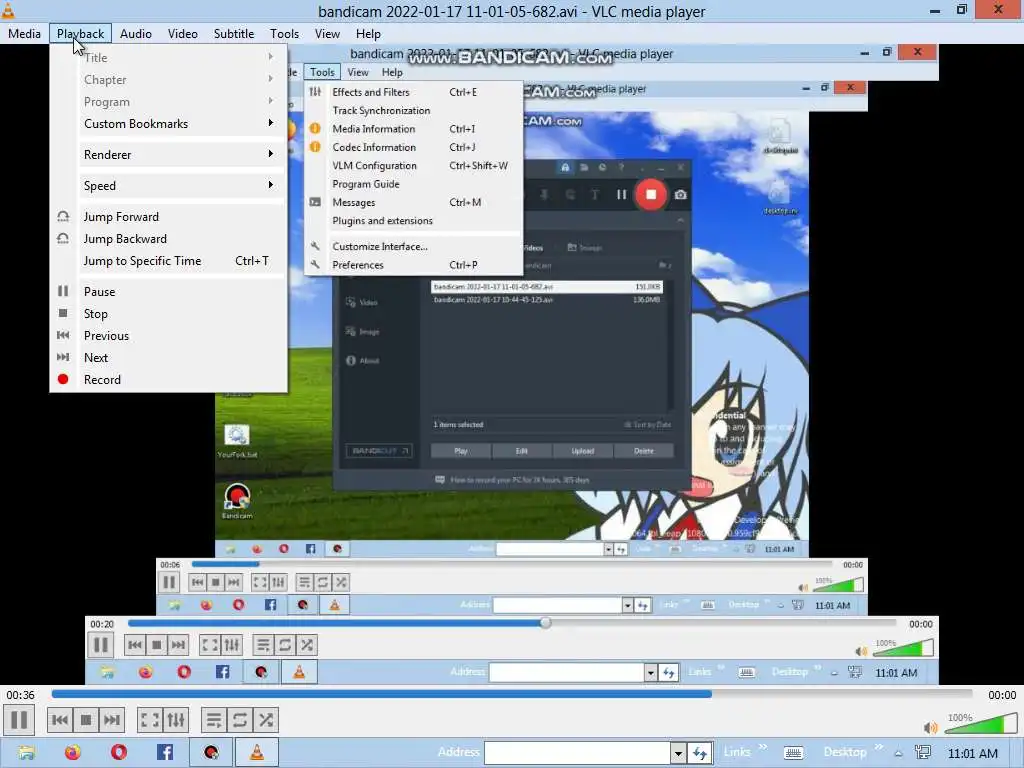
Task: Open file explorer from the real Windows taskbar
Action: click(26, 752)
